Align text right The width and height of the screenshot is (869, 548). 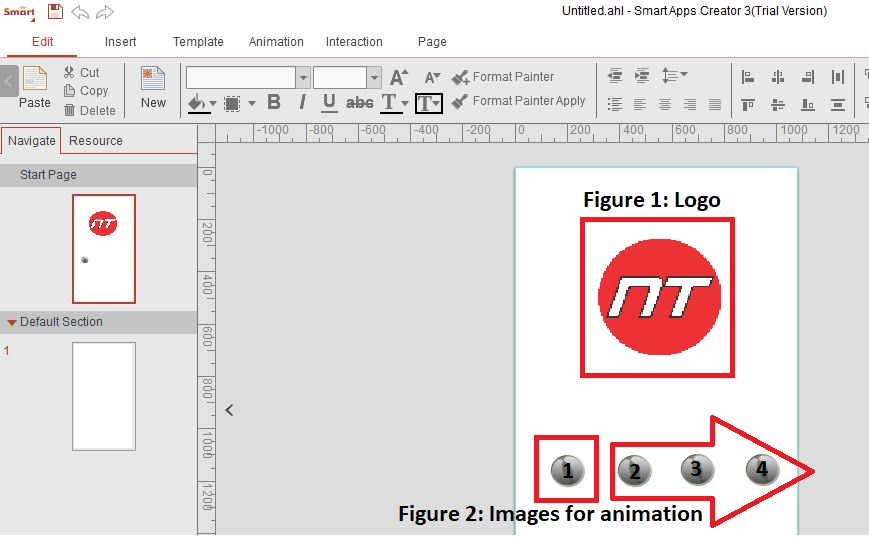(x=690, y=104)
